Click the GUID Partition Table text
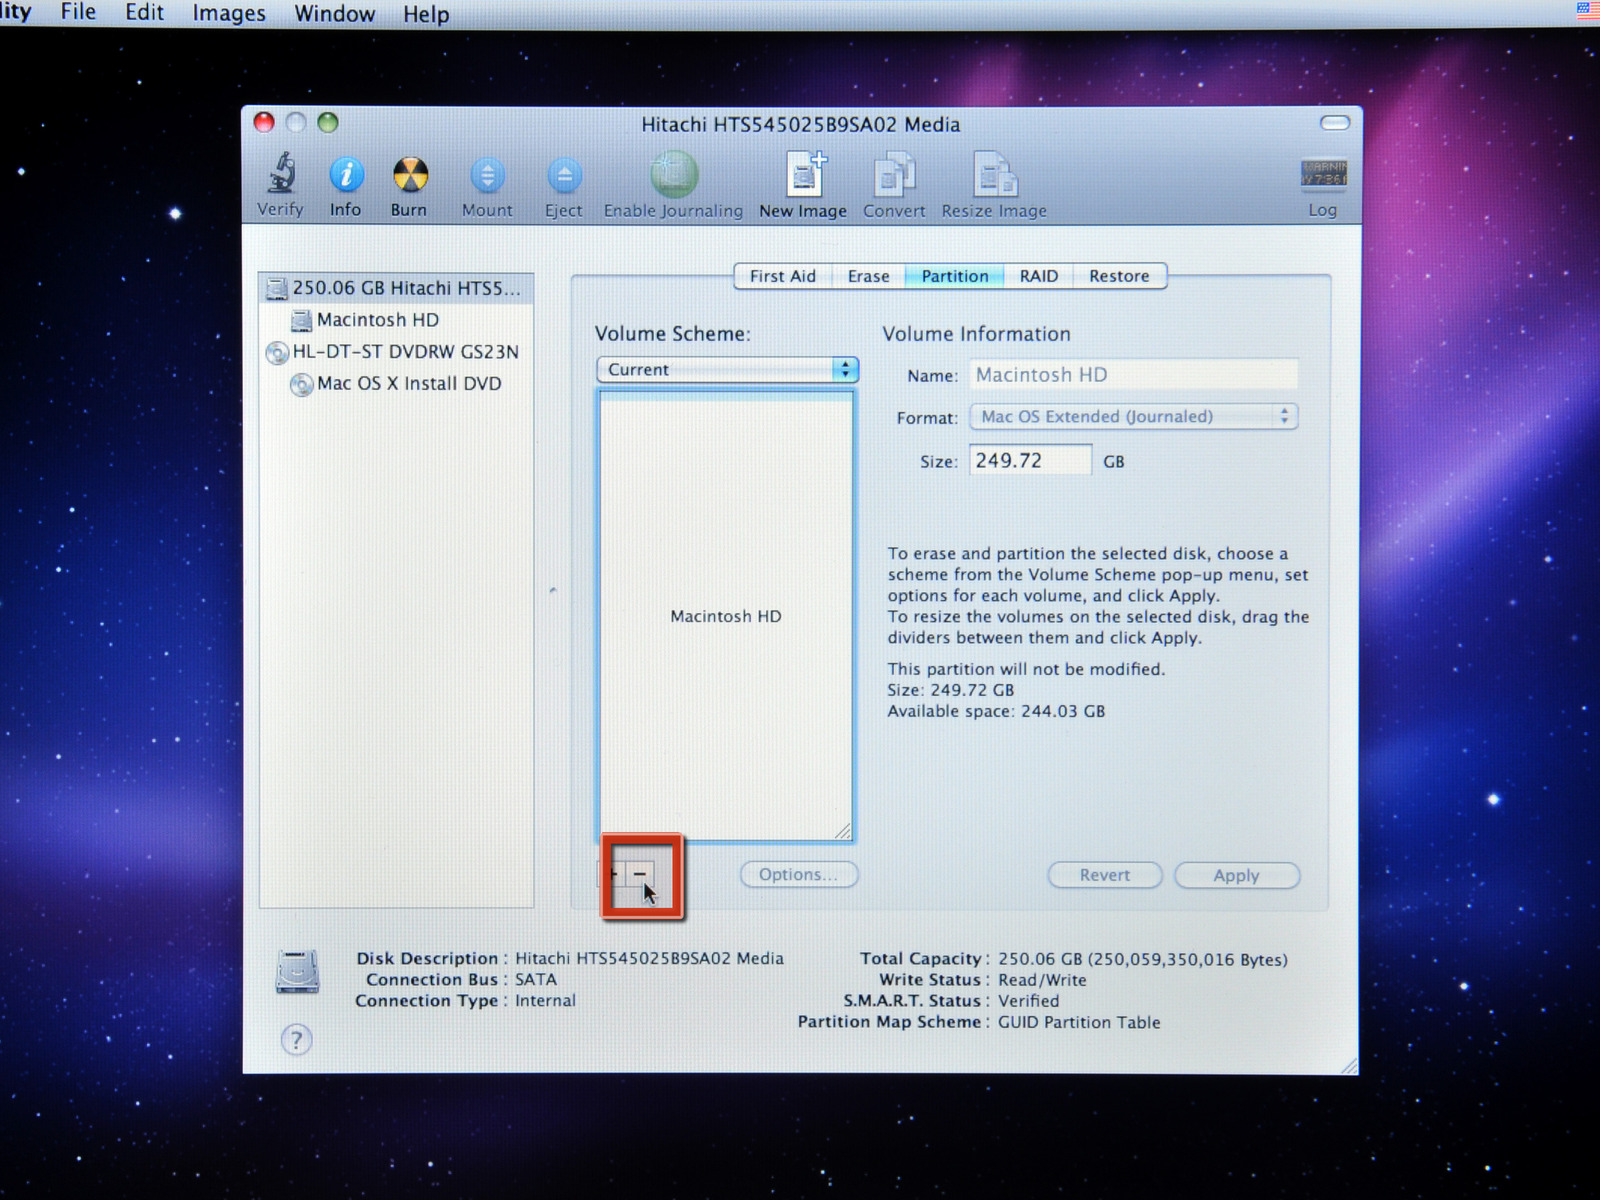The image size is (1600, 1200). 1079,1022
